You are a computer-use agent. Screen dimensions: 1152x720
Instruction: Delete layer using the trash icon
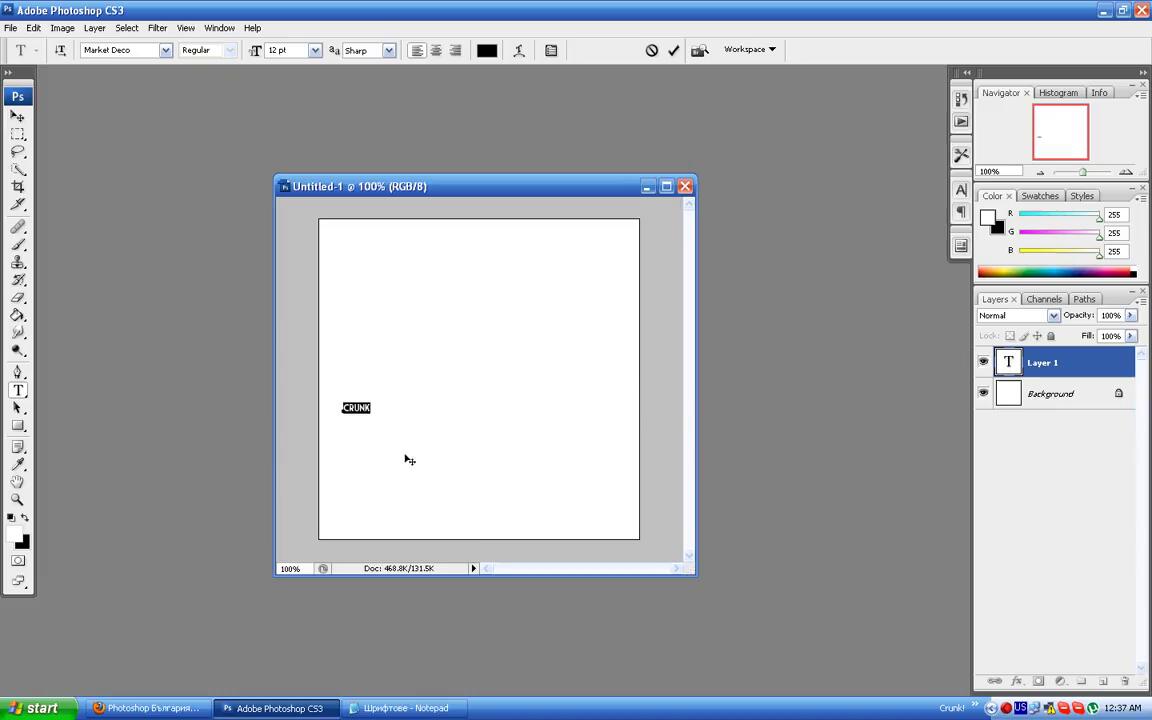[x=1124, y=681]
